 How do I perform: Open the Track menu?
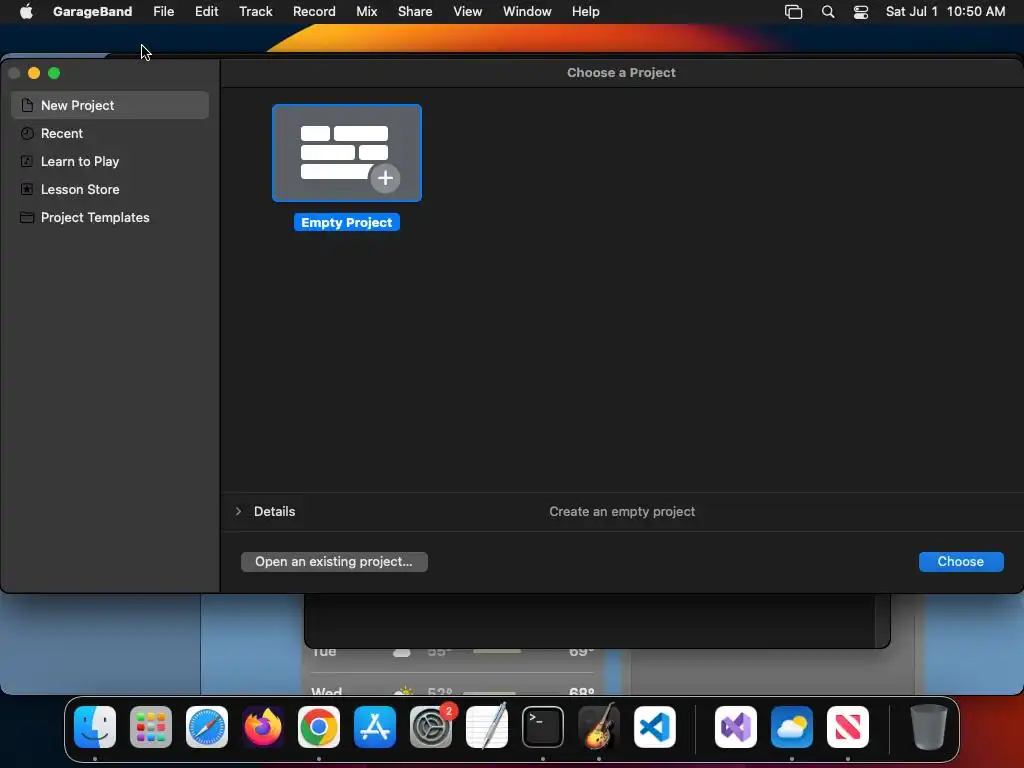[x=255, y=12]
